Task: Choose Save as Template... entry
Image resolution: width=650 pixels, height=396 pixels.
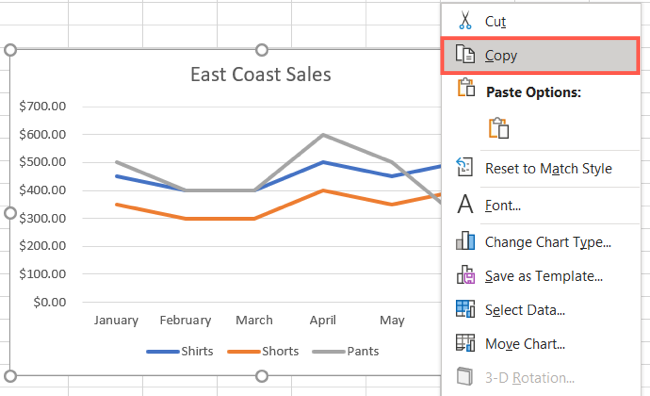Action: (x=541, y=276)
